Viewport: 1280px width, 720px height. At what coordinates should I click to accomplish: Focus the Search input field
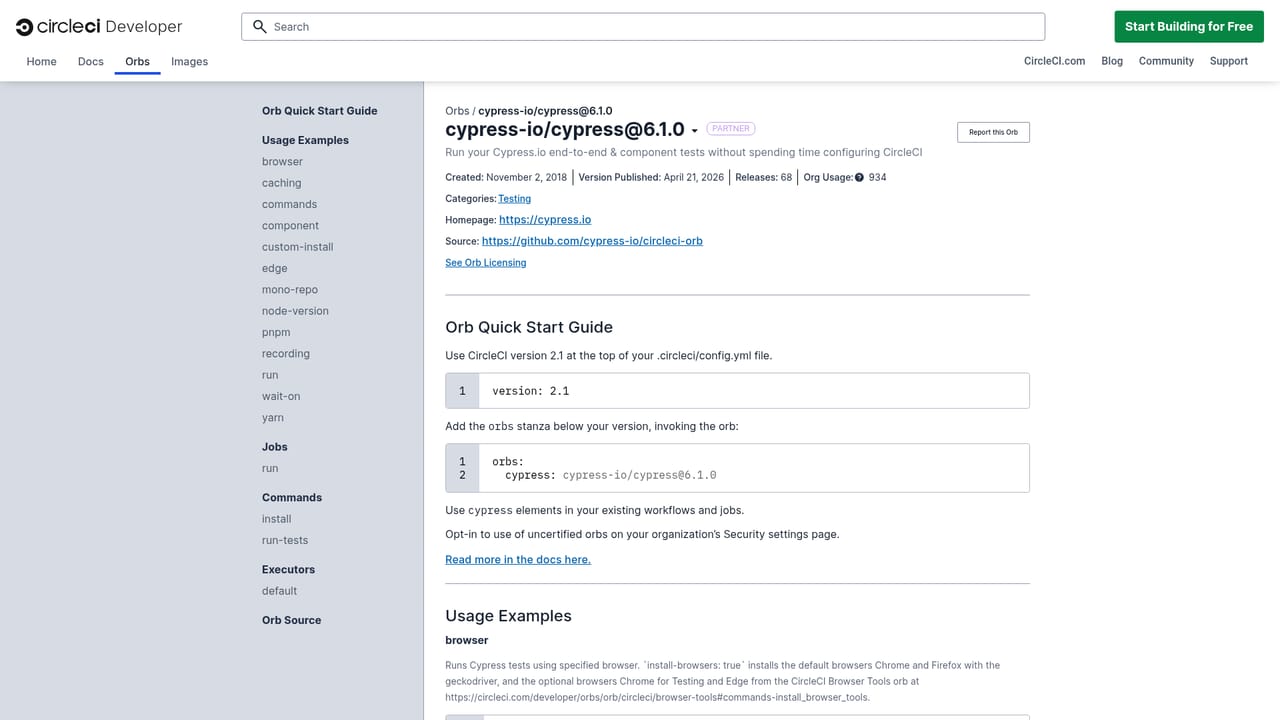[x=643, y=27]
